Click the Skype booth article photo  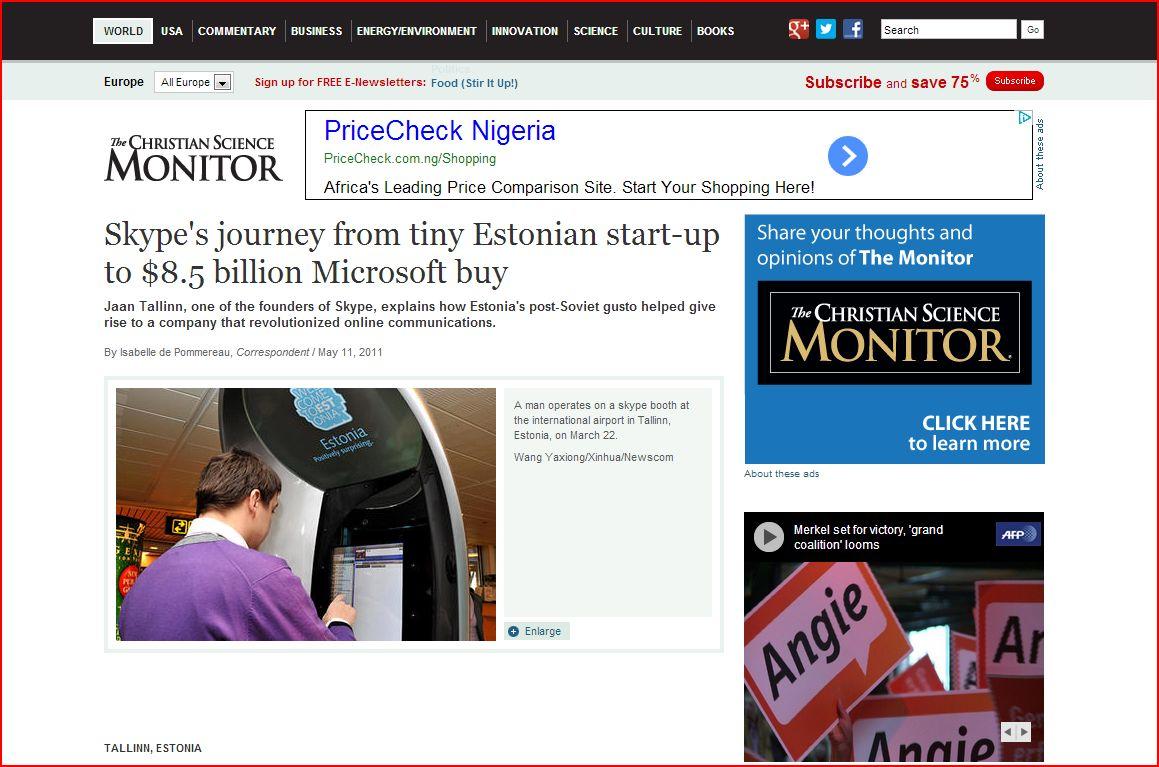click(306, 514)
